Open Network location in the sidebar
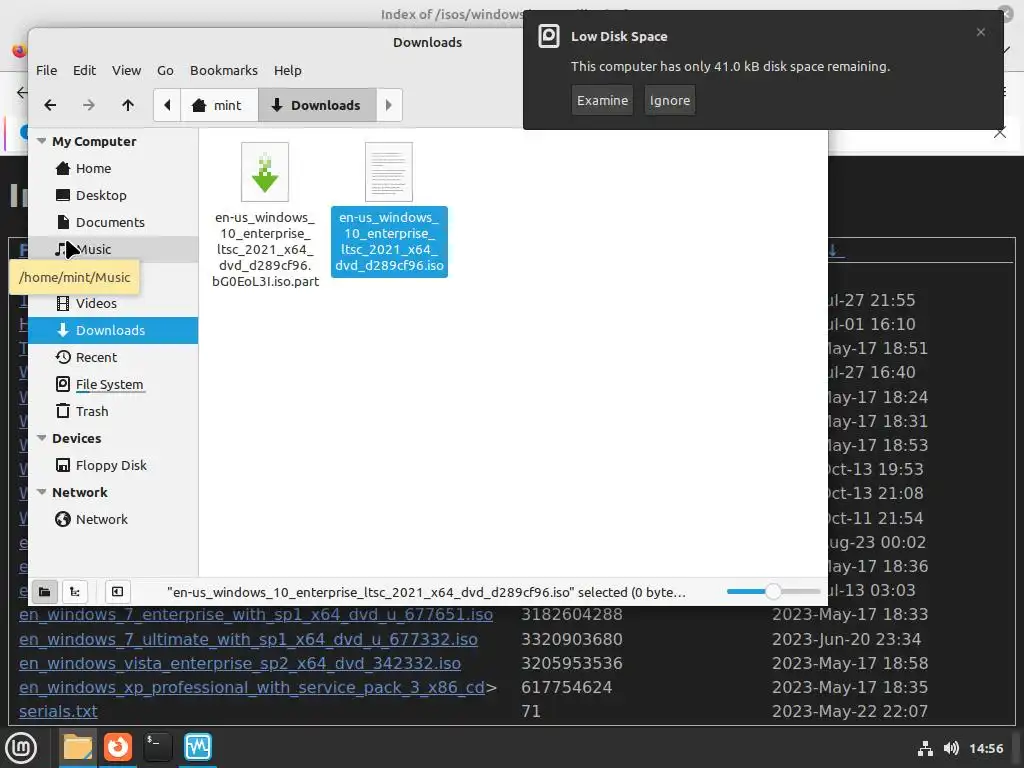 pyautogui.click(x=113, y=520)
